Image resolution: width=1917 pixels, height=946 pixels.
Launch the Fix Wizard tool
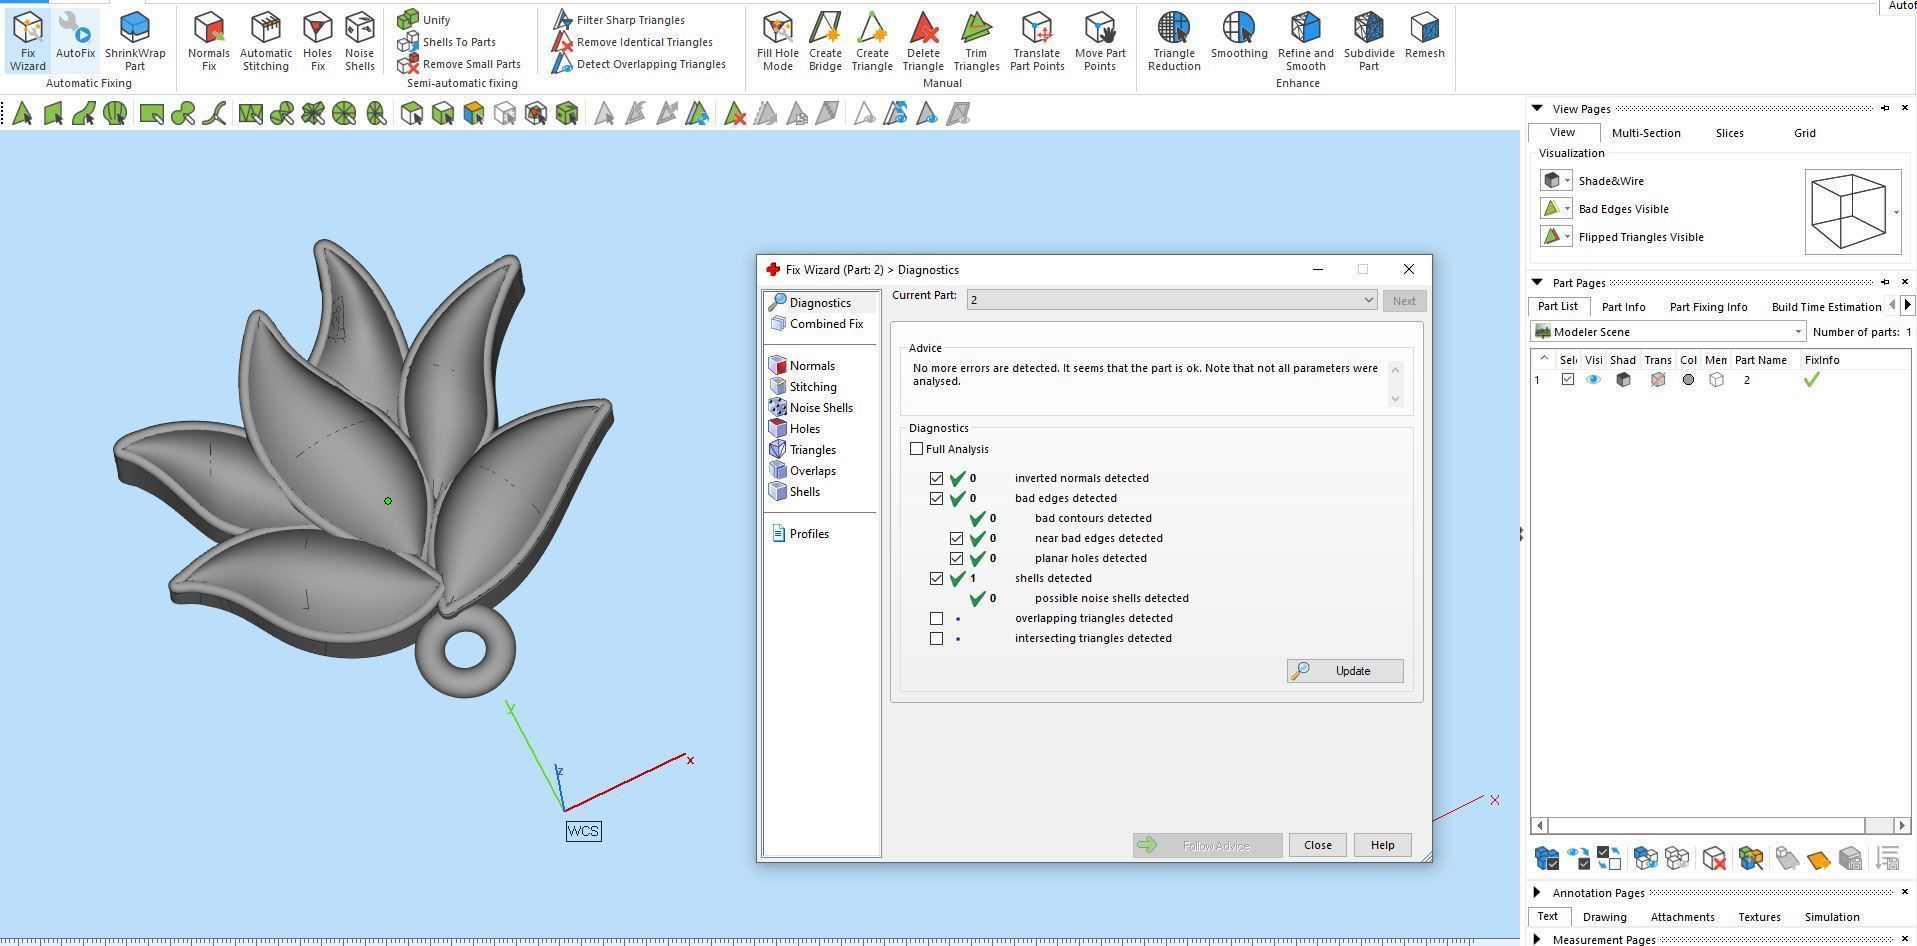[28, 41]
